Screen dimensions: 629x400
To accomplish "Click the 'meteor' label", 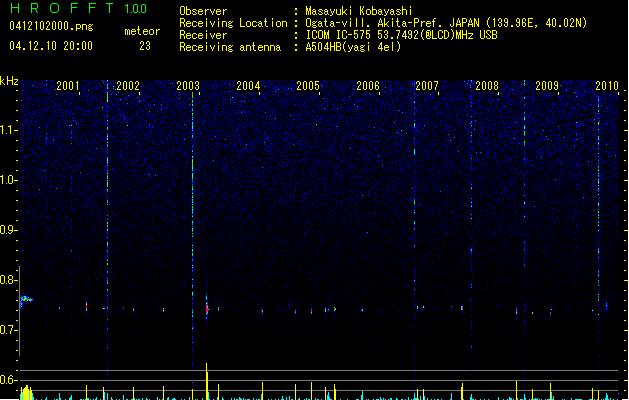I will pyautogui.click(x=142, y=31).
